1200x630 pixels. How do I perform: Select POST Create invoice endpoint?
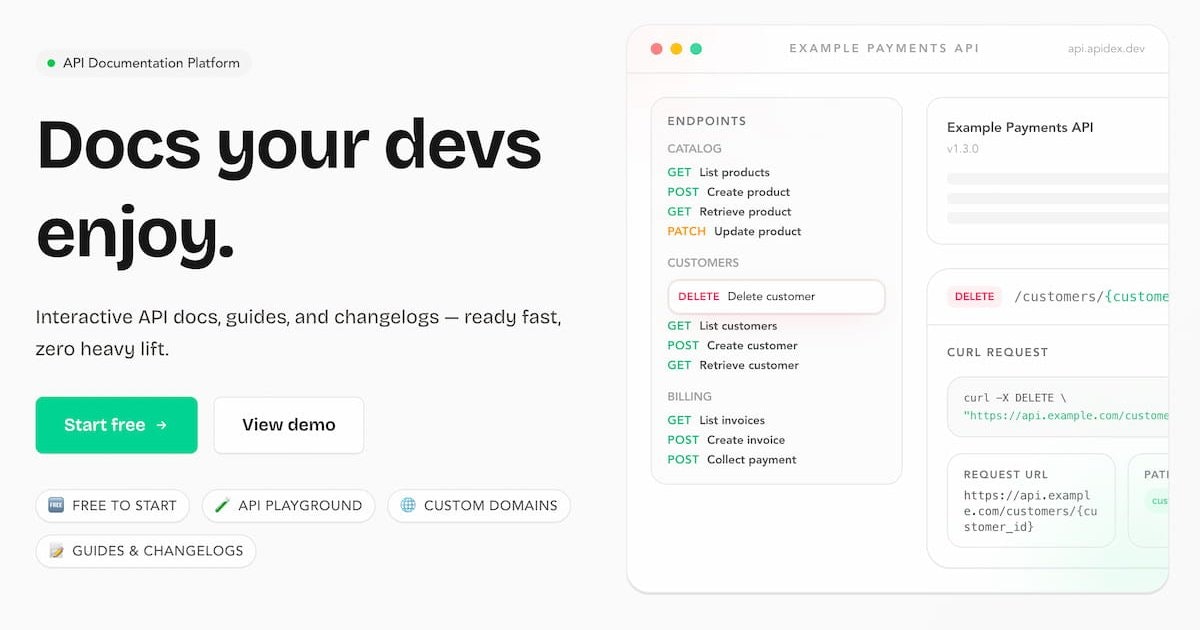726,440
